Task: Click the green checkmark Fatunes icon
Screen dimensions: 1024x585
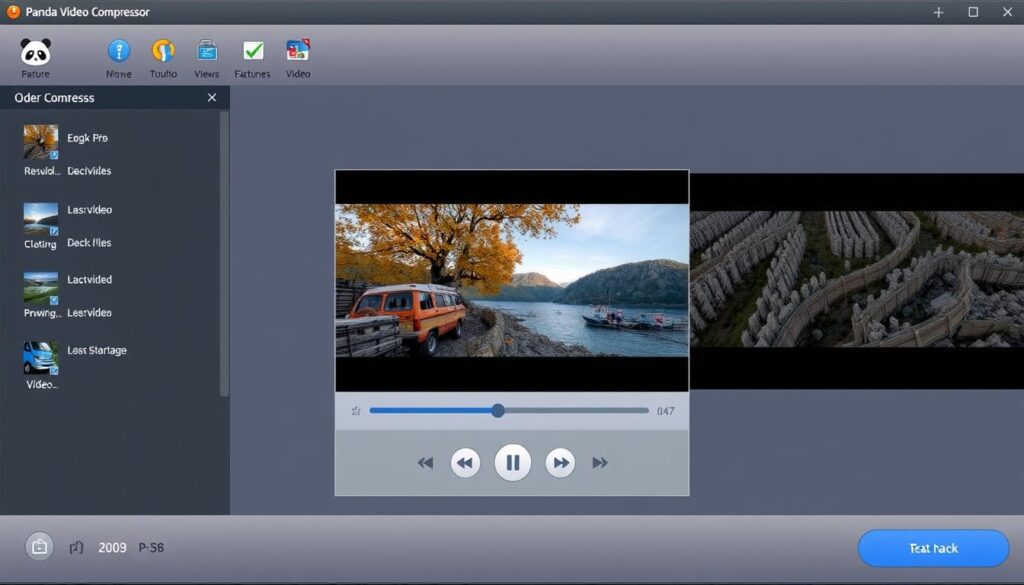Action: coord(253,51)
